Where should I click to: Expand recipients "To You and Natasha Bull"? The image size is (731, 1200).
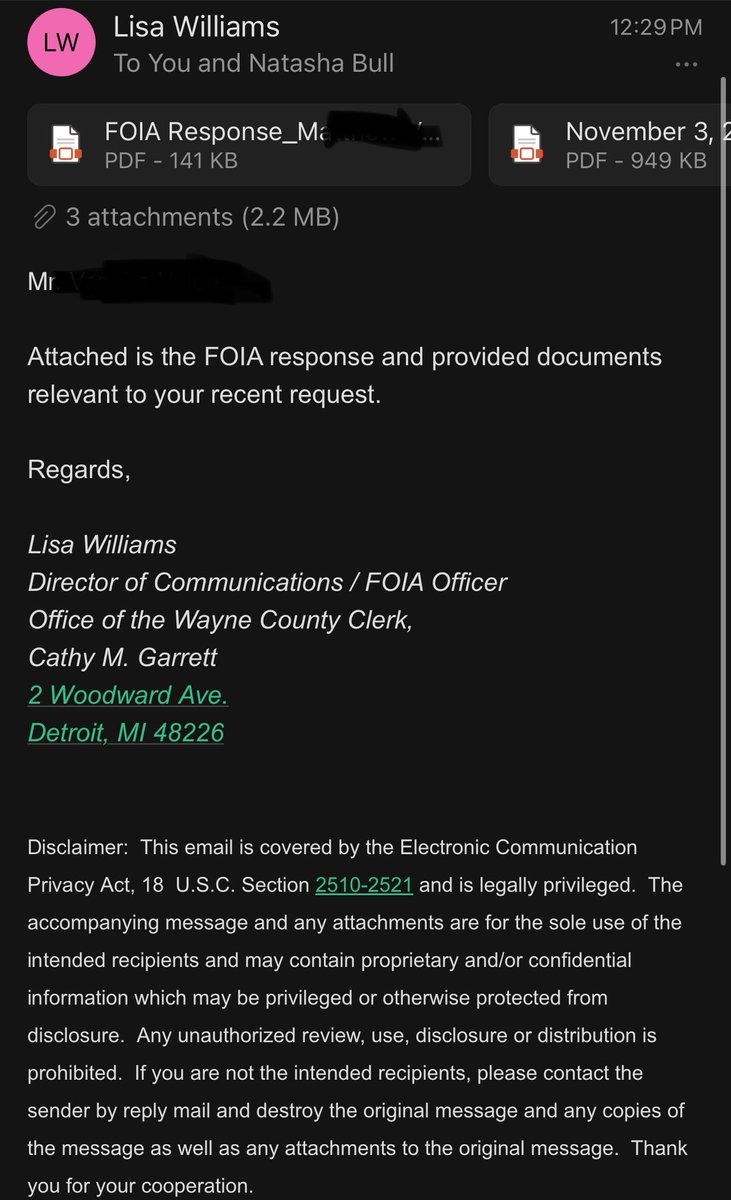254,63
